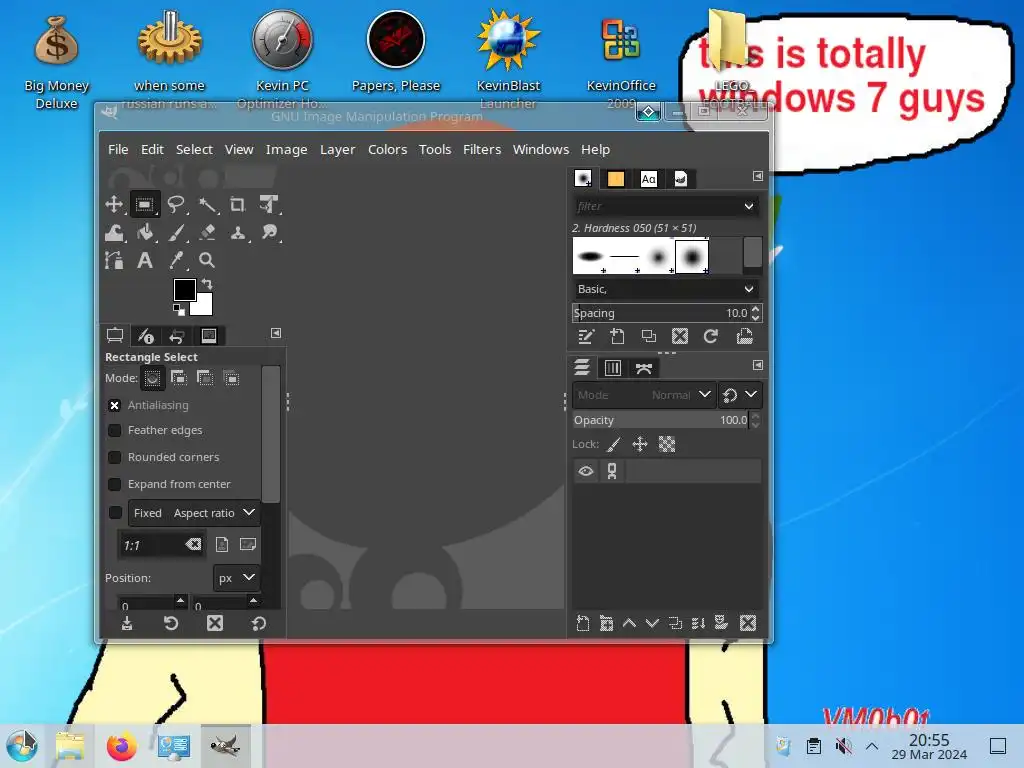
Task: Open the Undo History tab
Action: tap(177, 336)
